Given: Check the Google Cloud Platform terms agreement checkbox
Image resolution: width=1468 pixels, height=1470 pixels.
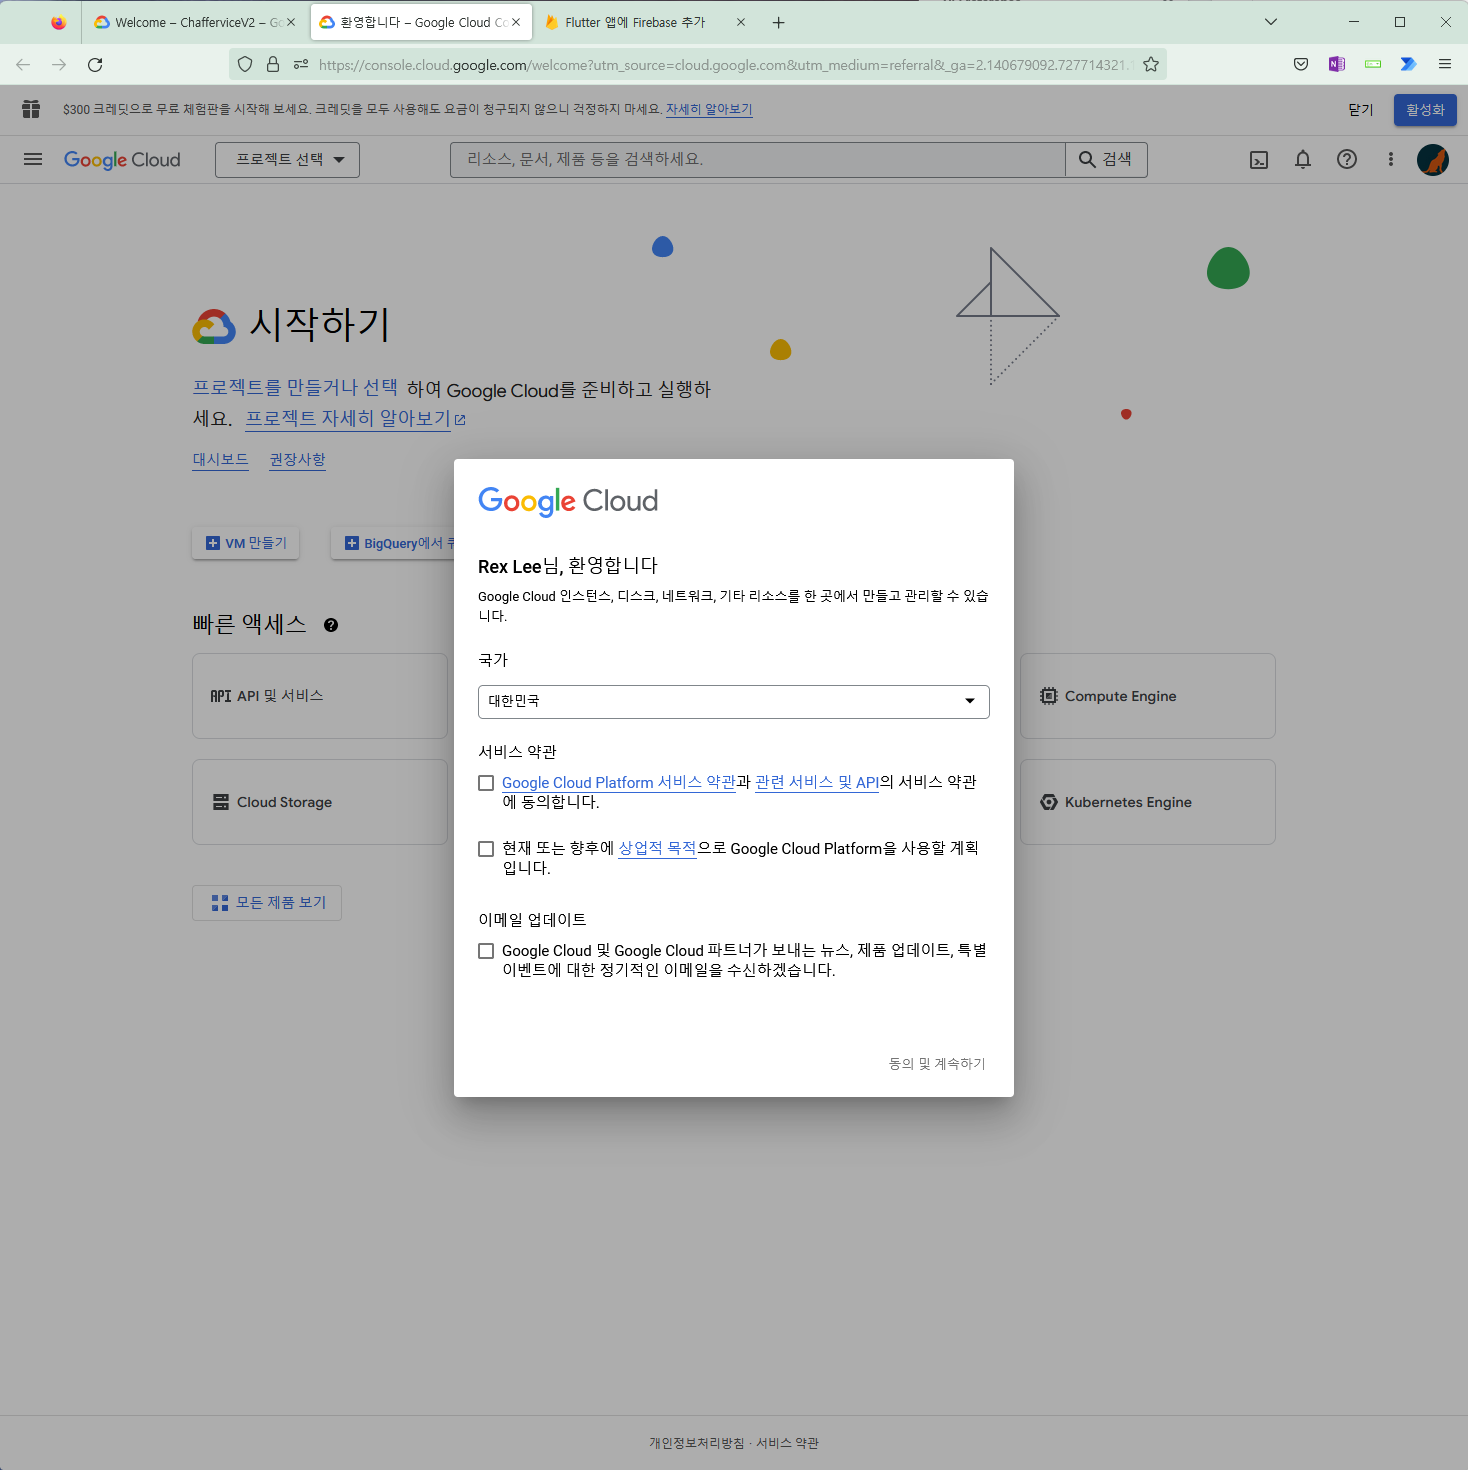Looking at the screenshot, I should 486,783.
